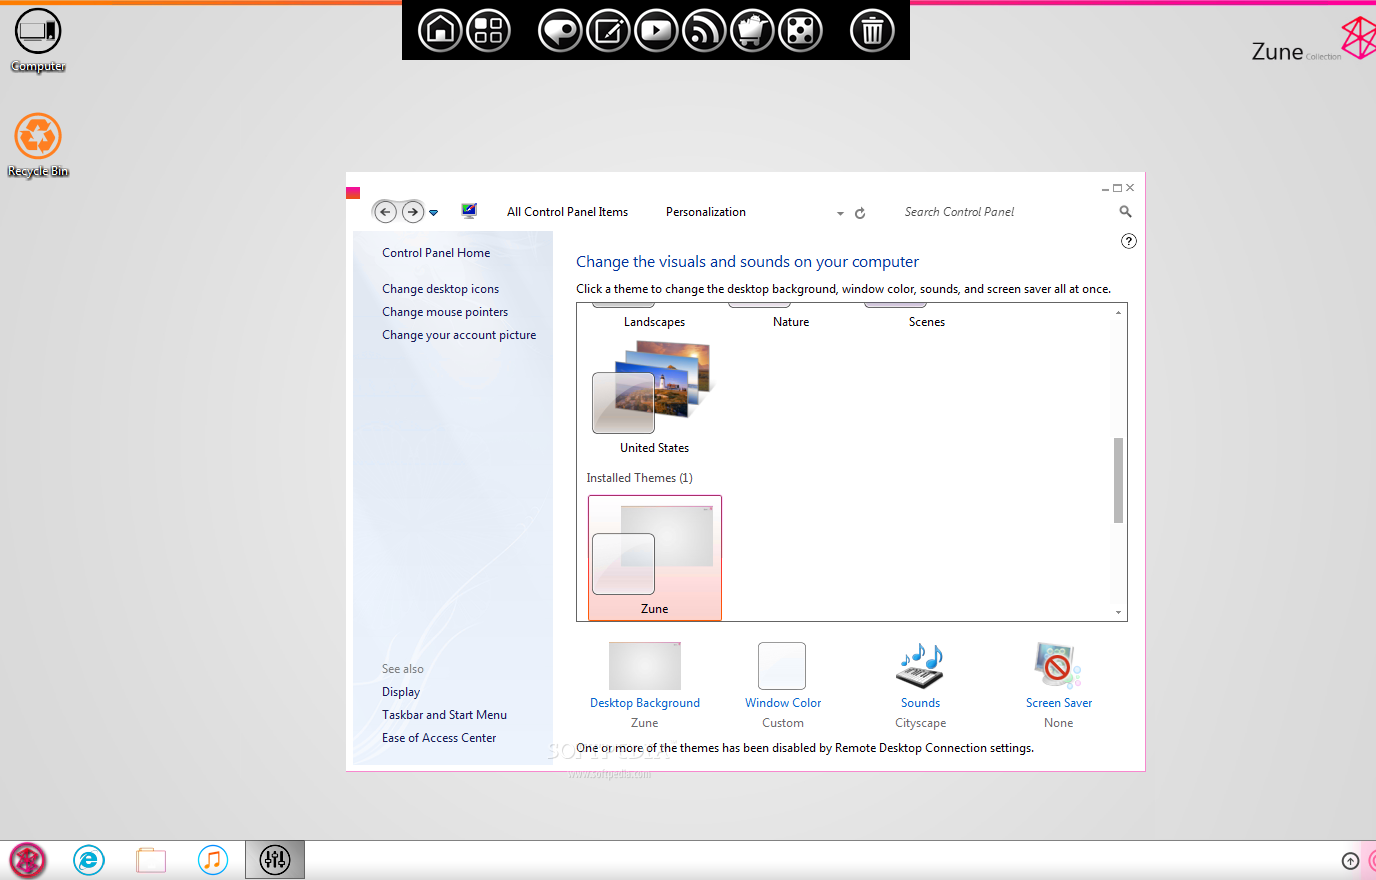Click the Sounds link label
This screenshot has height=880, width=1376.
click(x=920, y=703)
